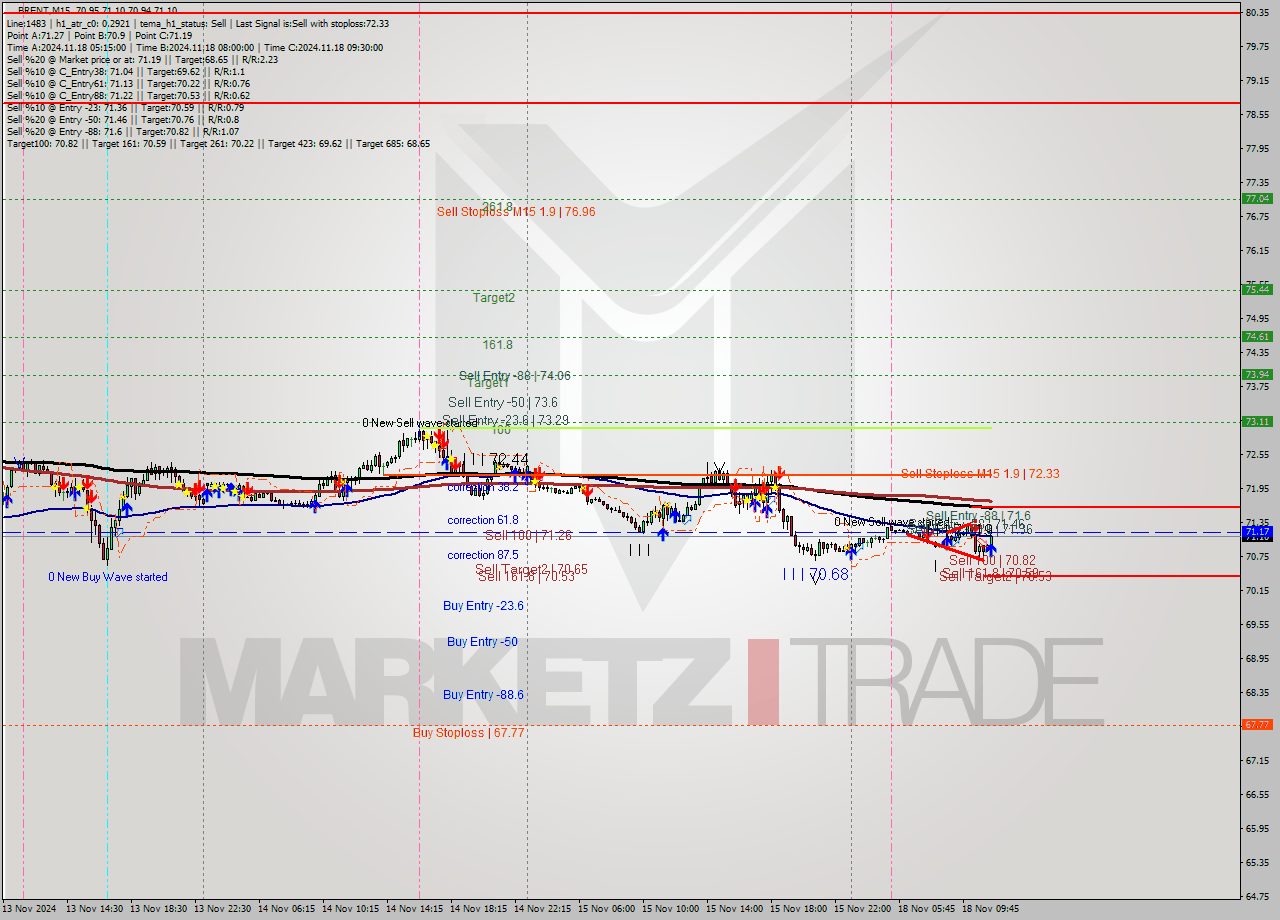Click the 72.55 price axis value
The image size is (1280, 920).
(x=1257, y=454)
